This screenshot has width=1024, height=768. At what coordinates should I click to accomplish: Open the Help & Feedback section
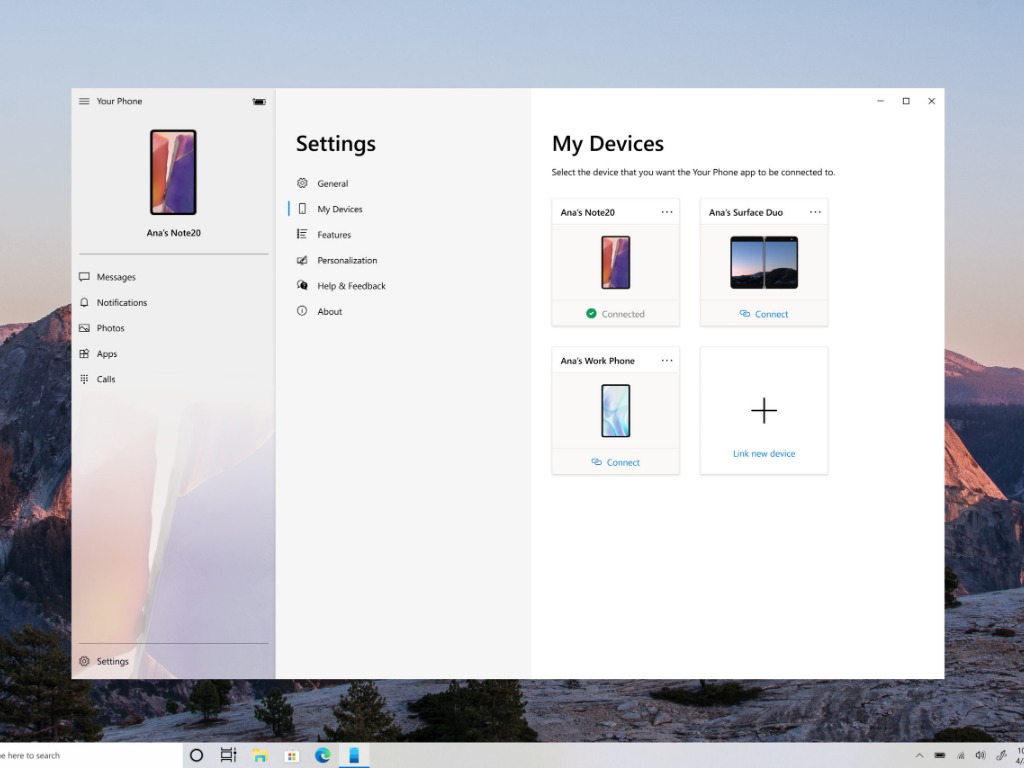coord(351,286)
